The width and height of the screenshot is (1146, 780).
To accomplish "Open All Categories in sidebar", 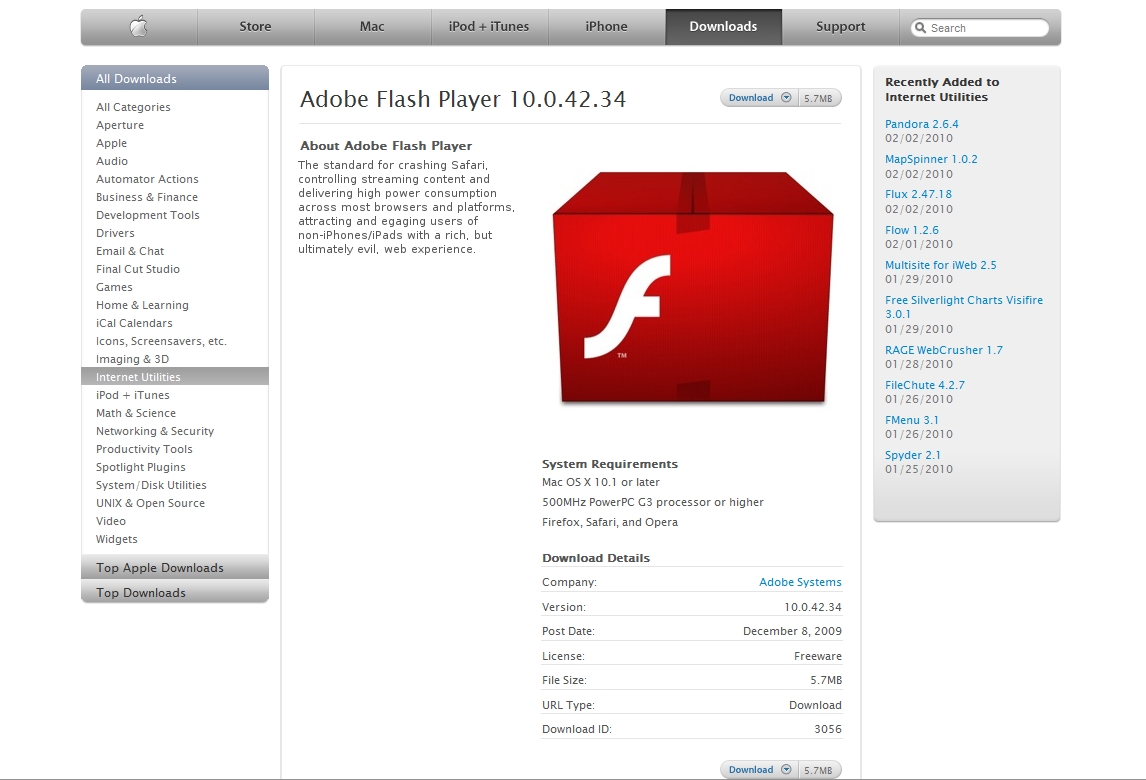I will point(133,107).
